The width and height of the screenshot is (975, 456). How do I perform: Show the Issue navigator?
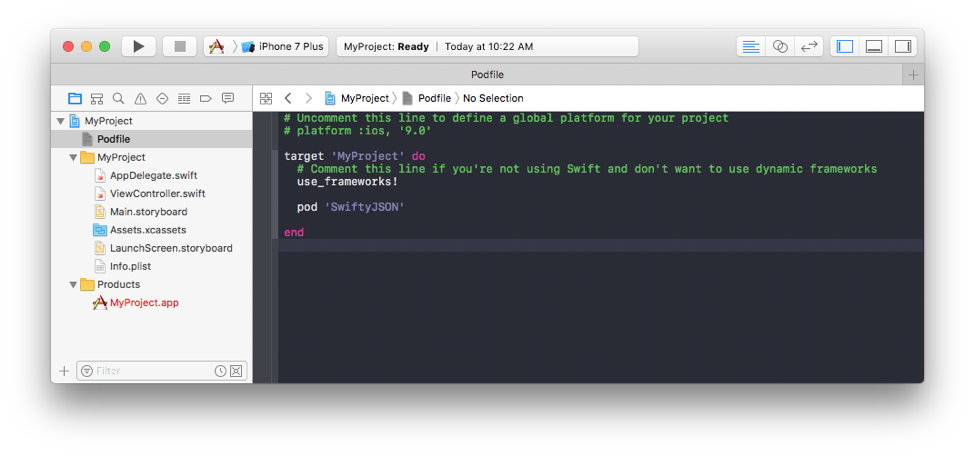tap(141, 98)
